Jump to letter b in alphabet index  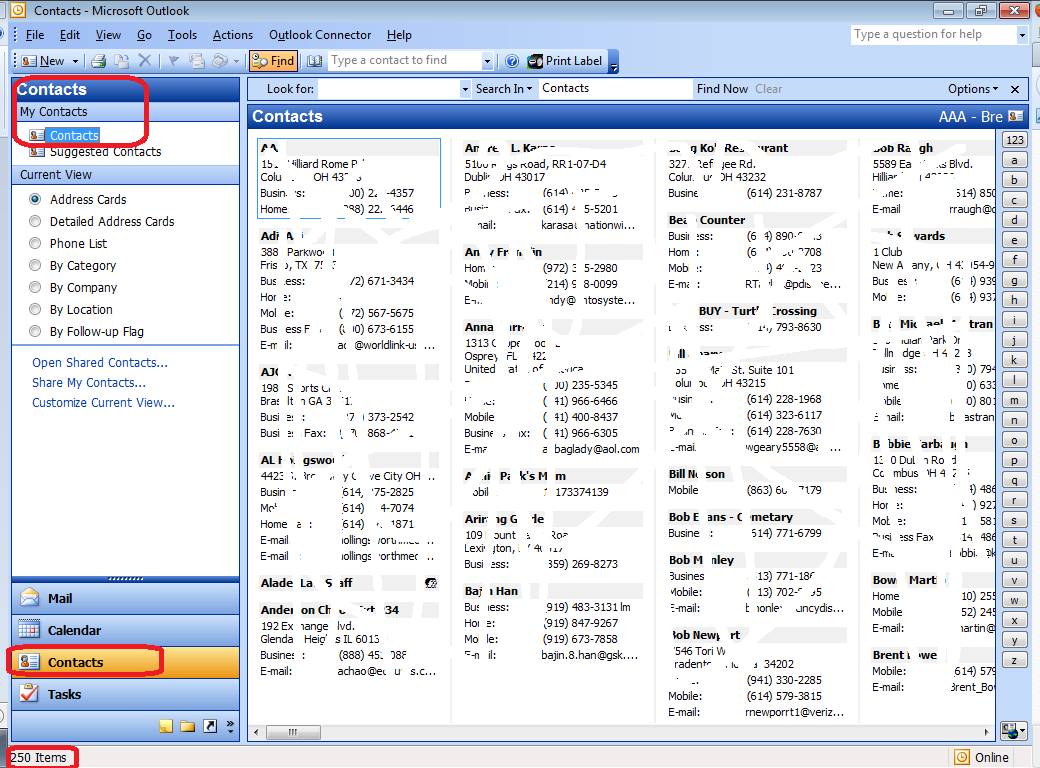click(1014, 180)
